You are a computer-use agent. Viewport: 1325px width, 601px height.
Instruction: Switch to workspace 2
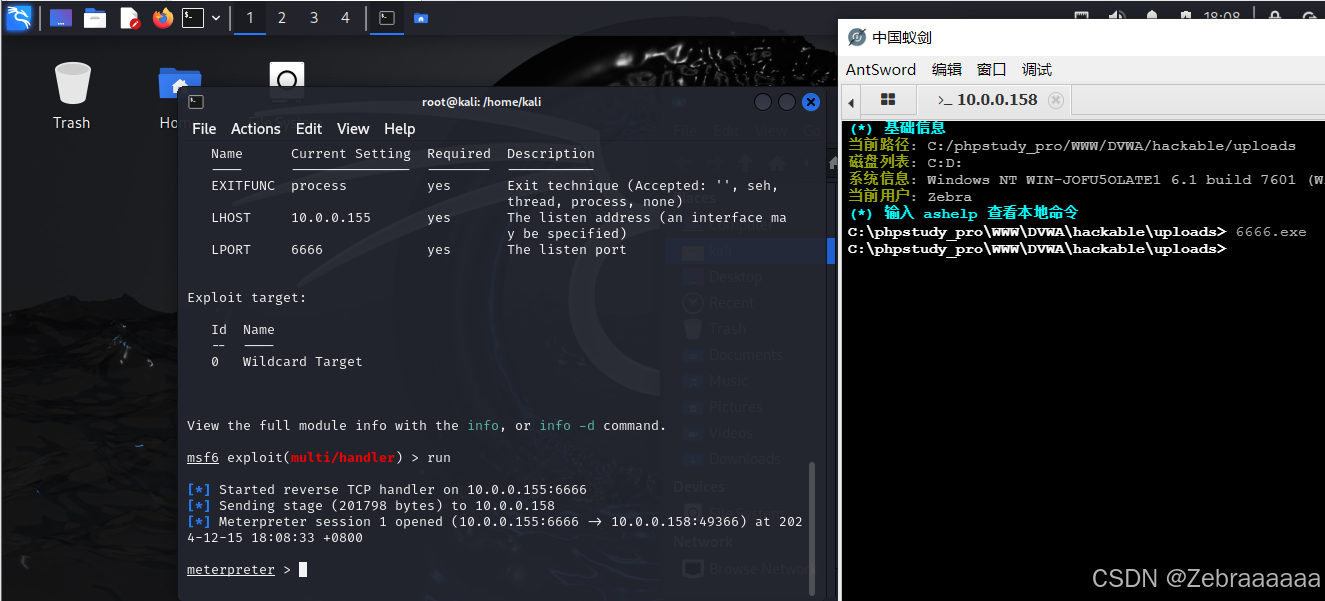pyautogui.click(x=282, y=18)
